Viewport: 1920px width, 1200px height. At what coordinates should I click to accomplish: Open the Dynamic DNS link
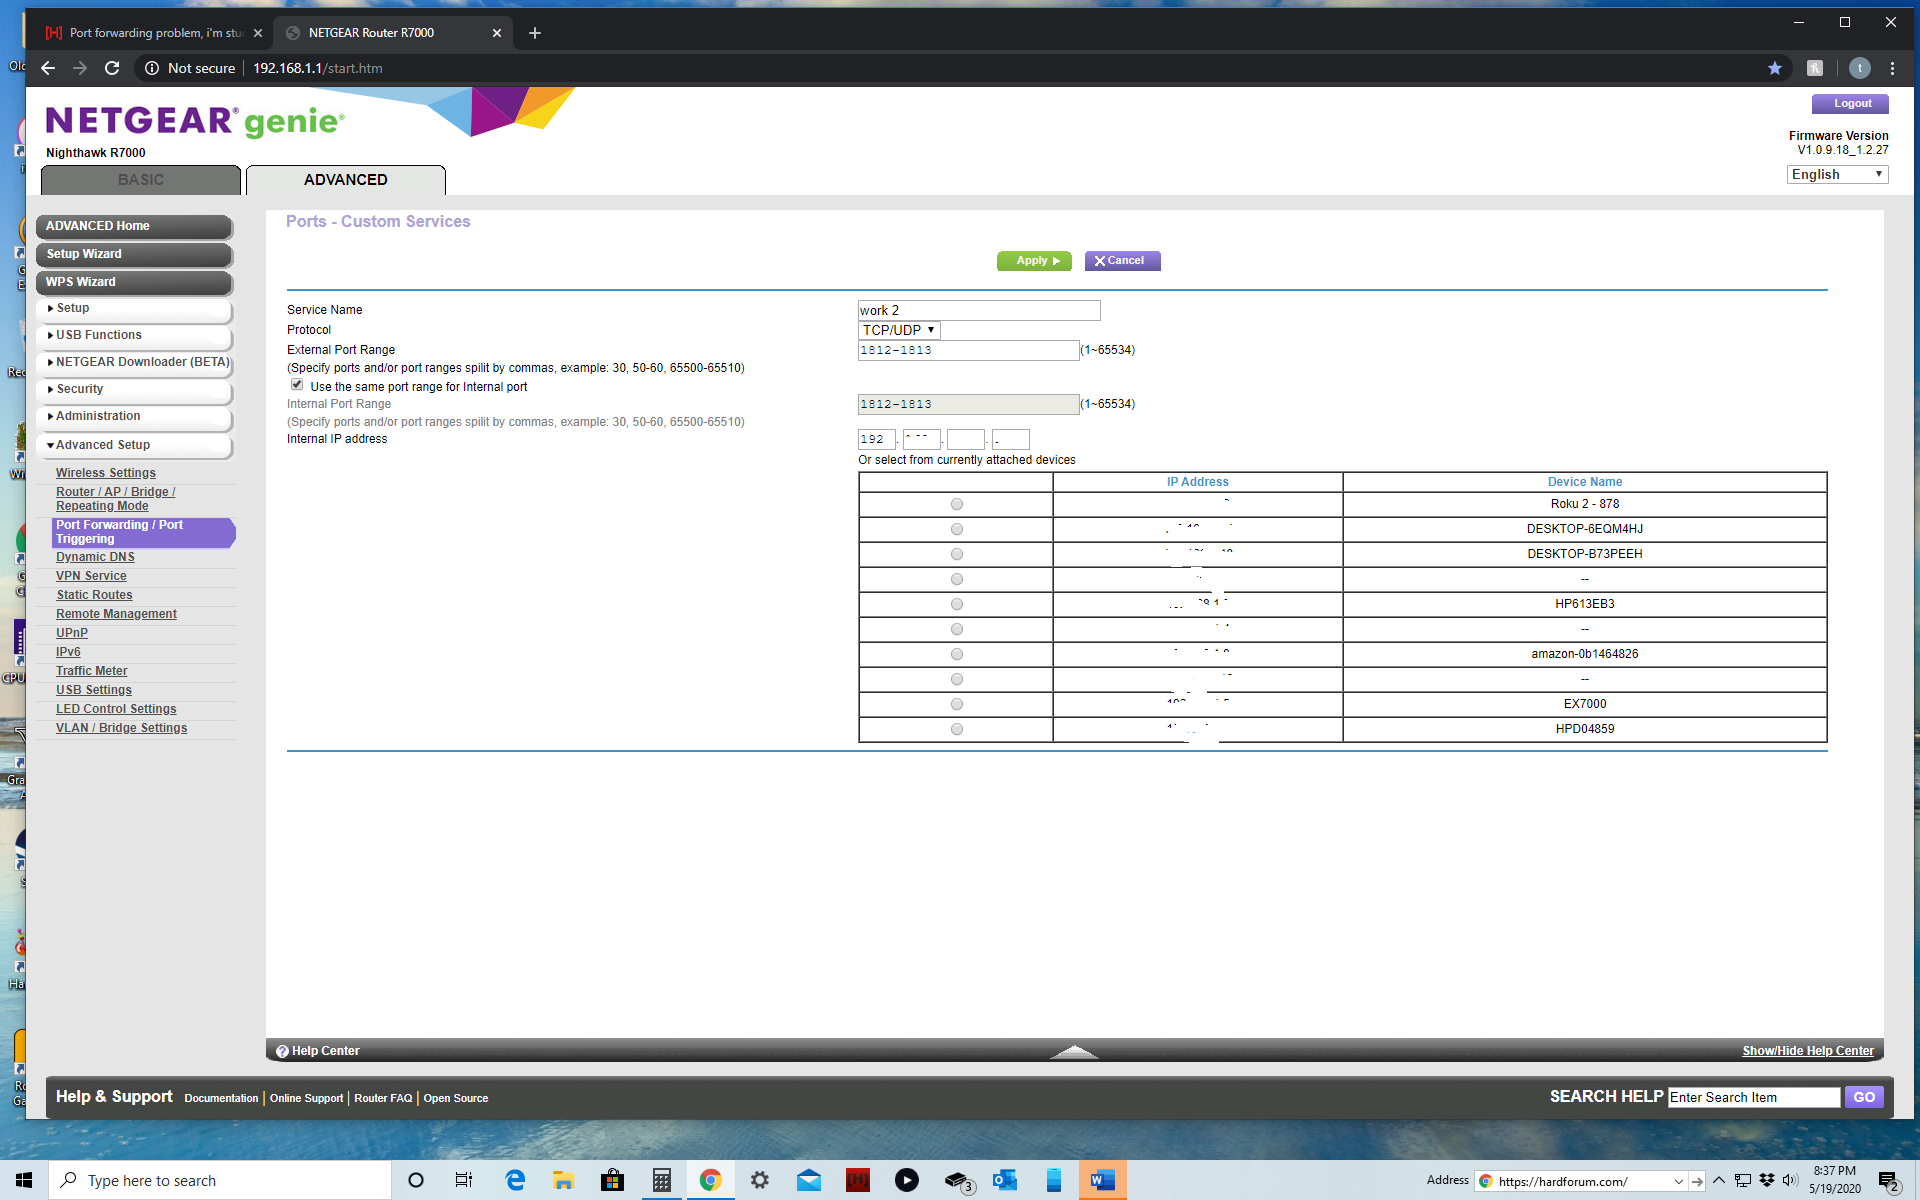[x=95, y=557]
